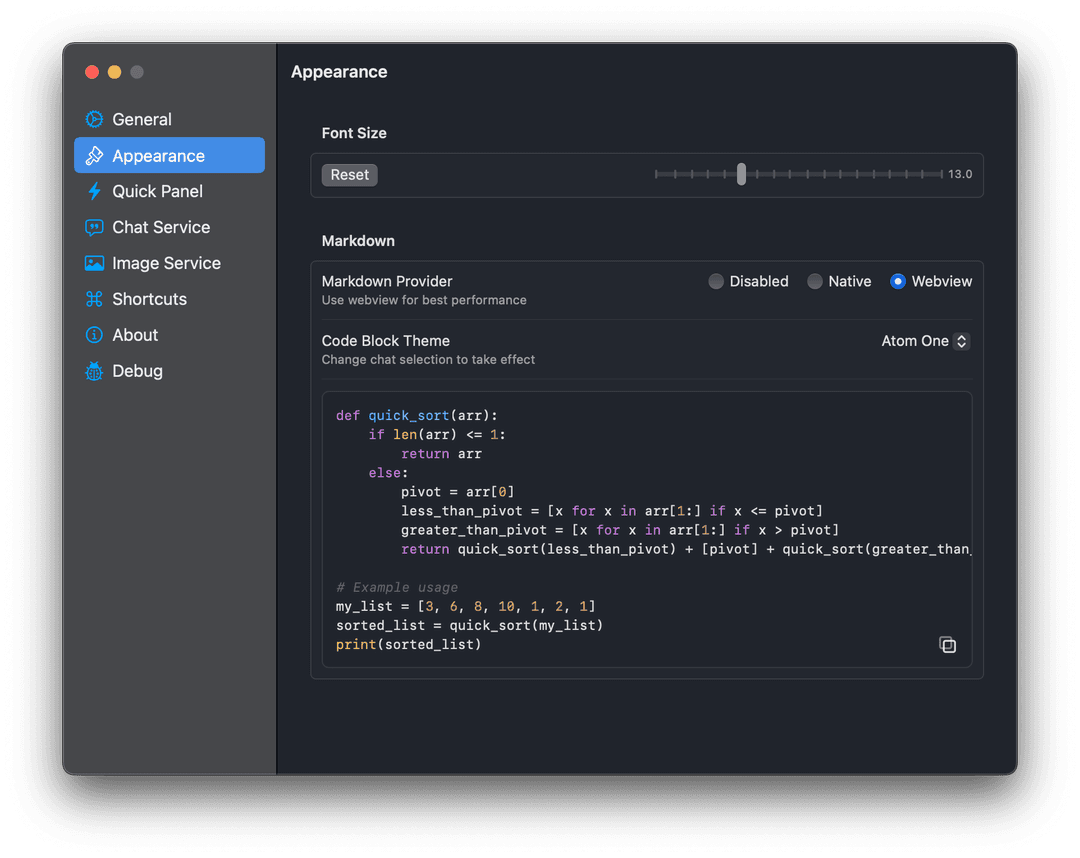Image resolution: width=1080 pixels, height=858 pixels.
Task: Click the Shortcuts command key icon
Action: pos(94,299)
